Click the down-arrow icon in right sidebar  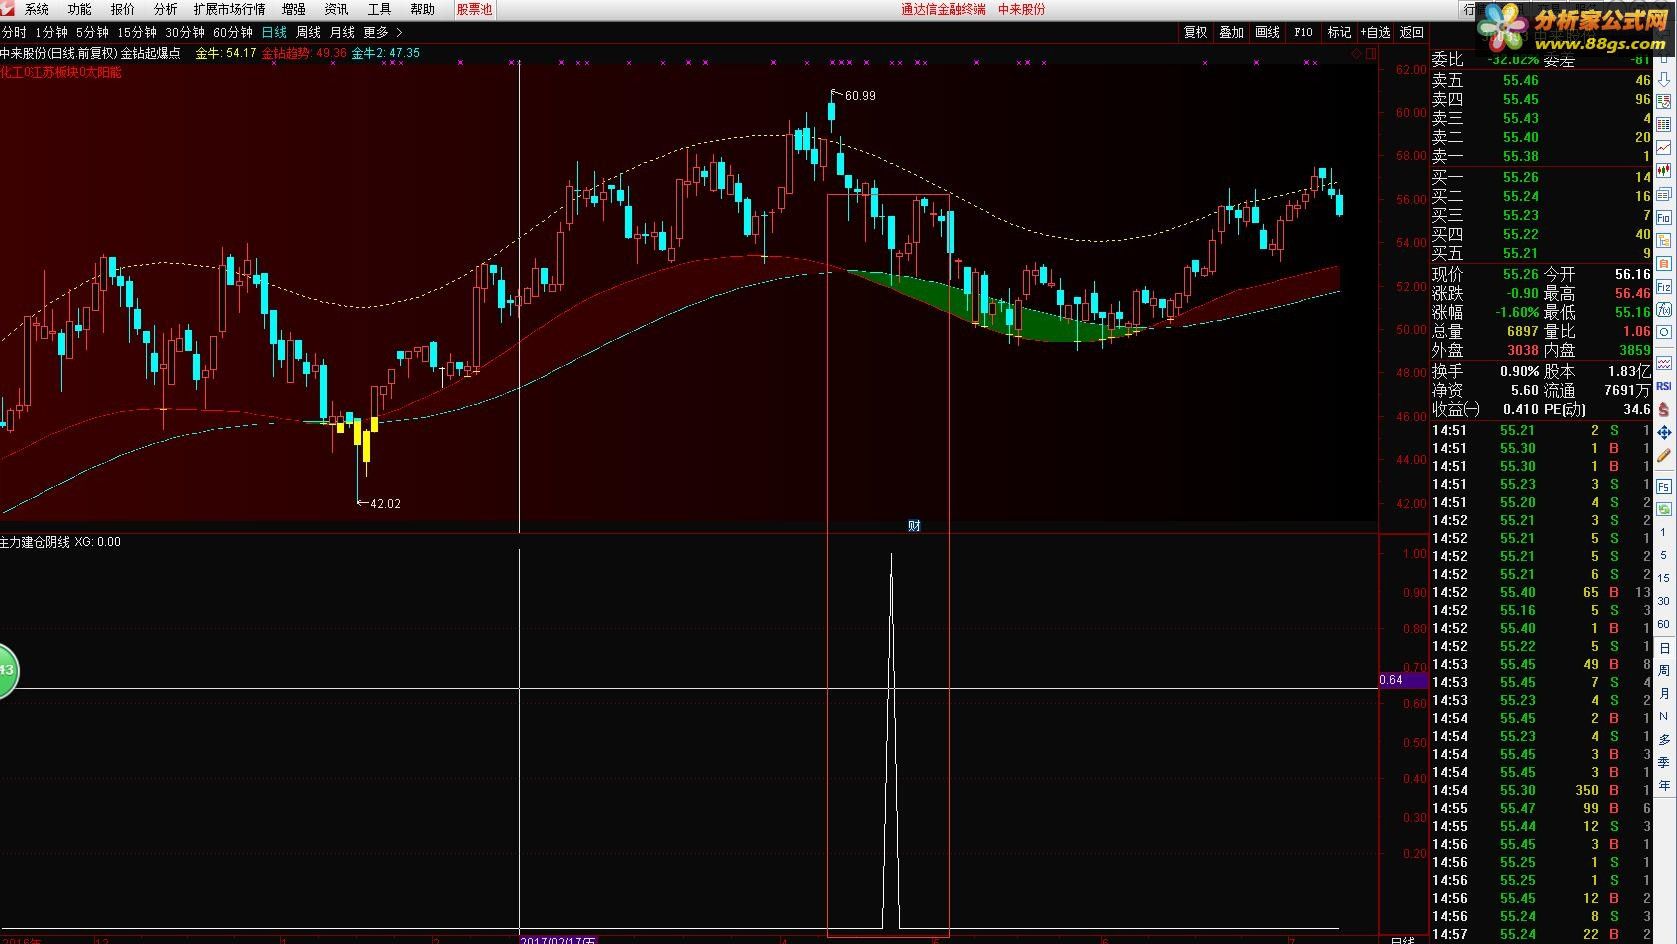1664,79
